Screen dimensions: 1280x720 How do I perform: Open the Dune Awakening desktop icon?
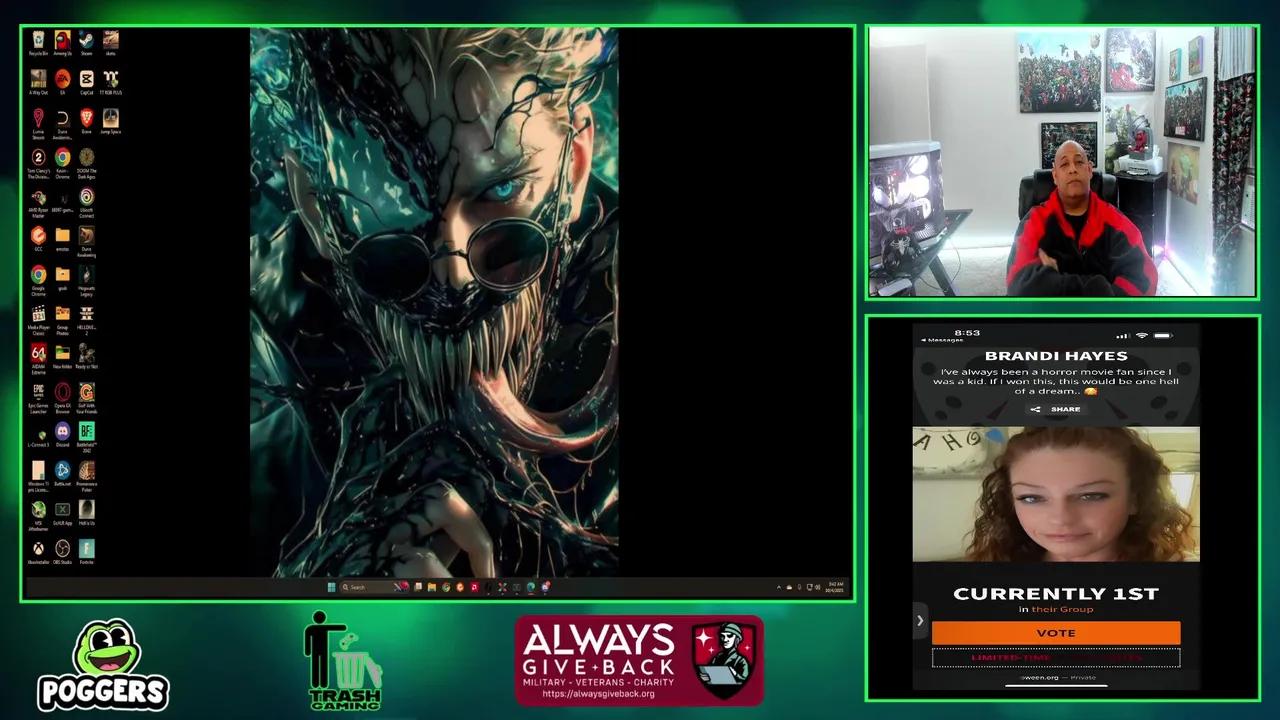click(87, 240)
